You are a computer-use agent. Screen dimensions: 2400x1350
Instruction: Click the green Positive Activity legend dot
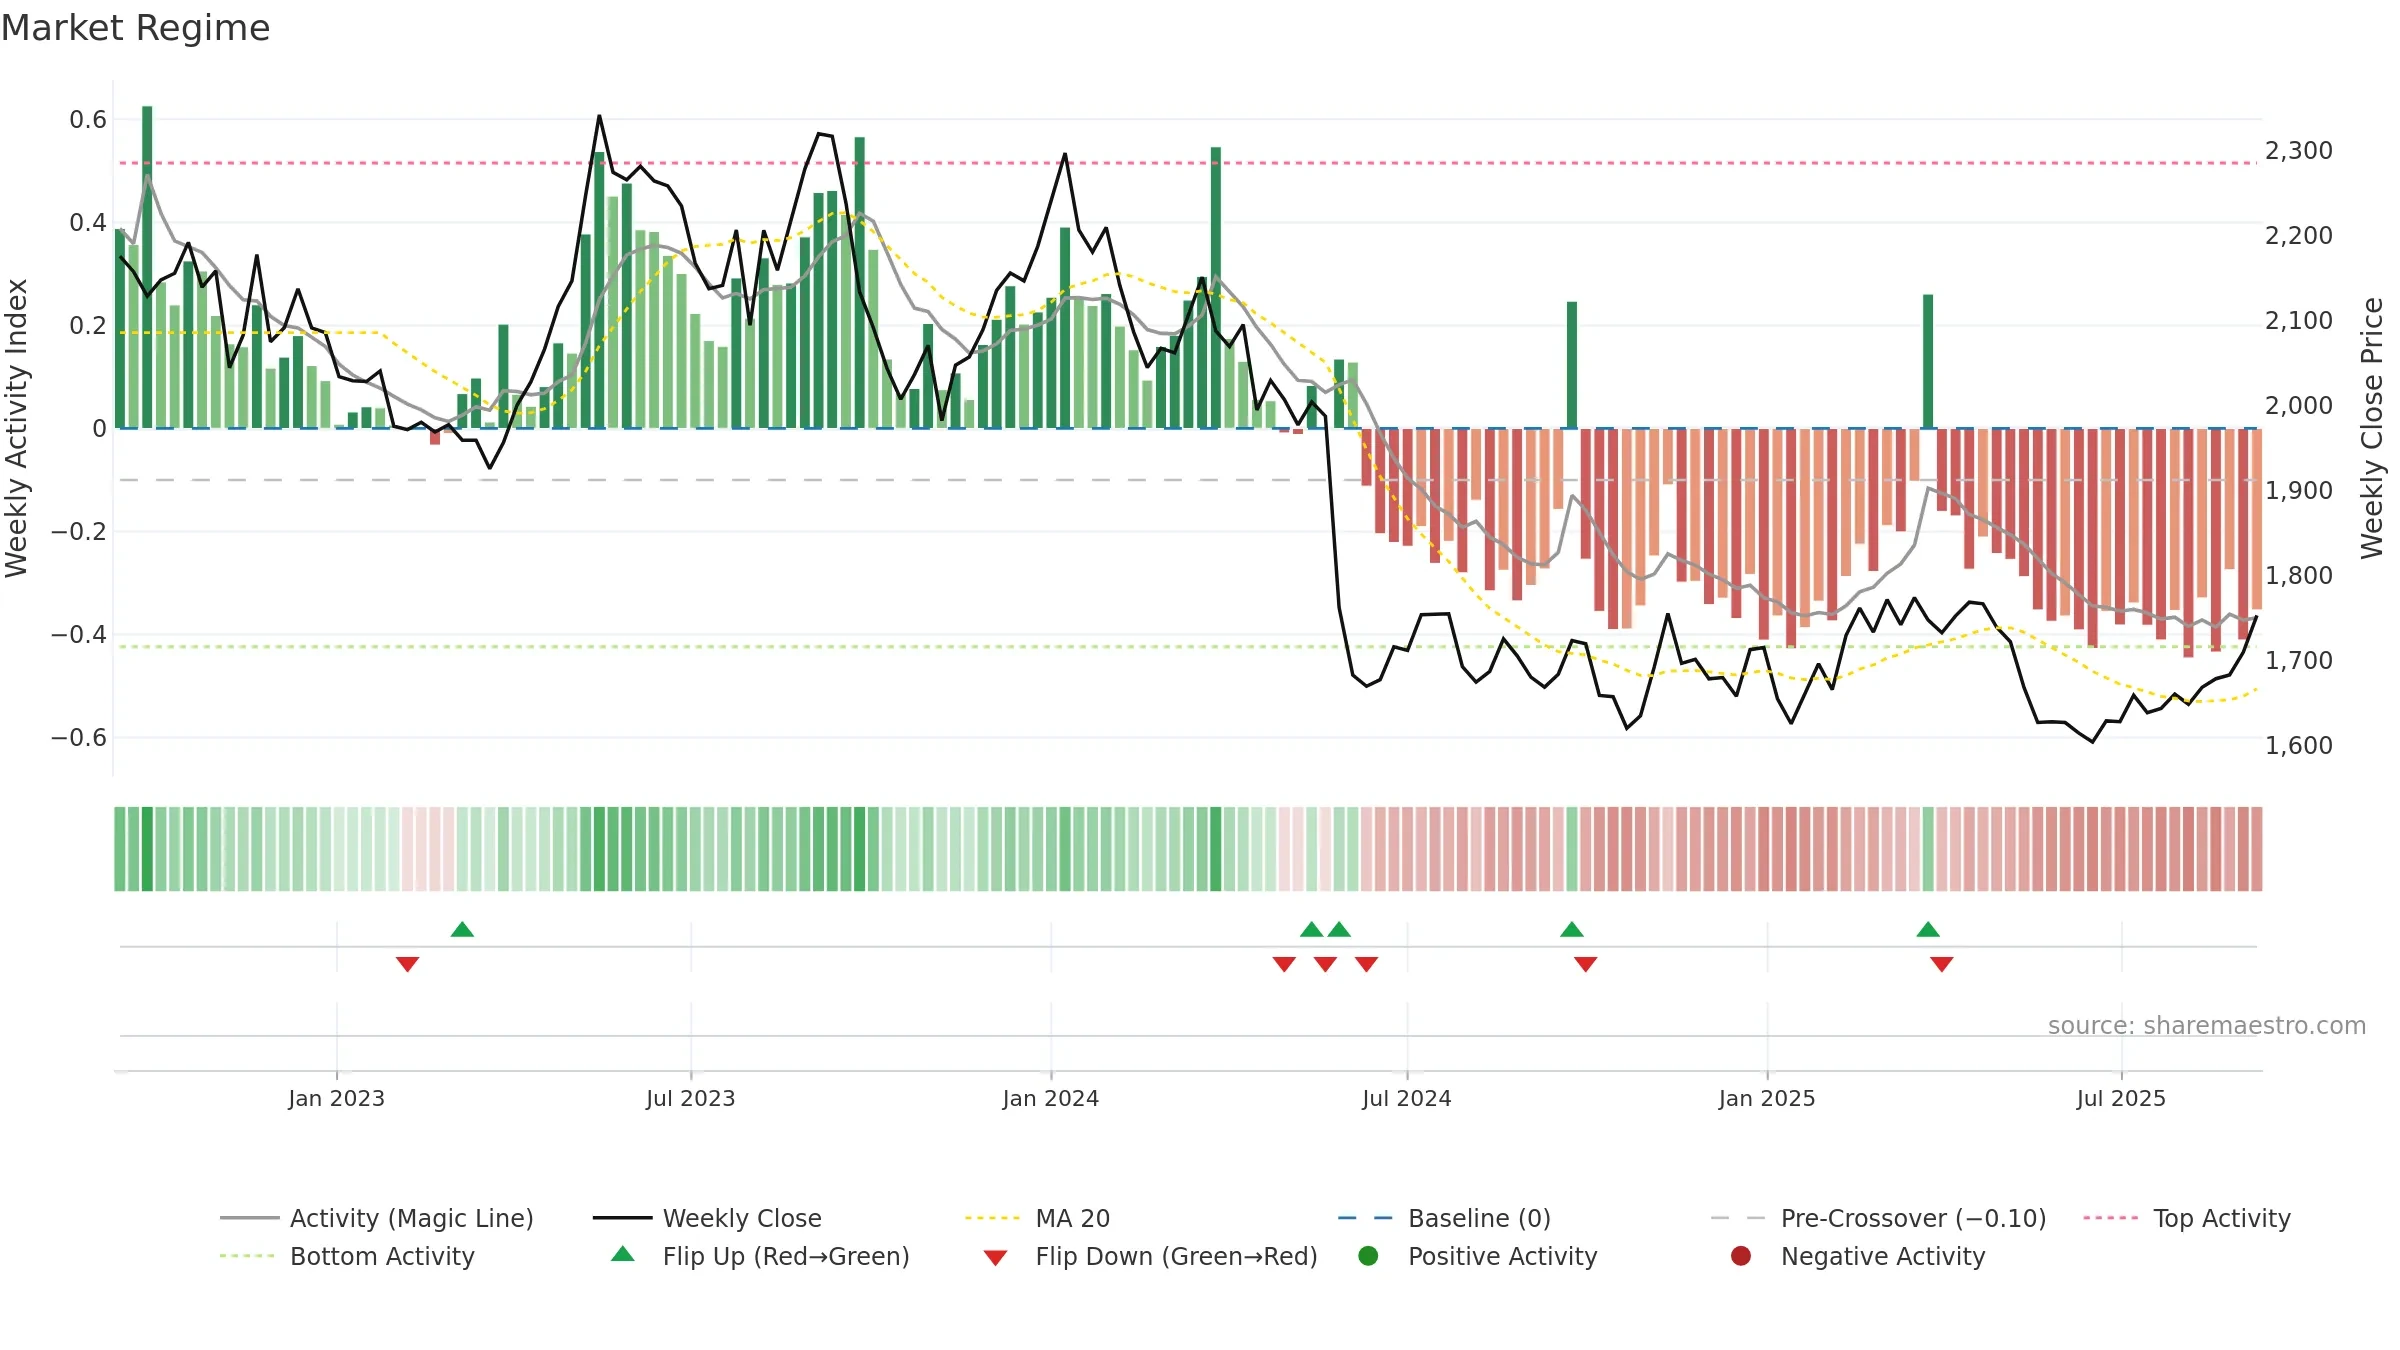(1369, 1255)
